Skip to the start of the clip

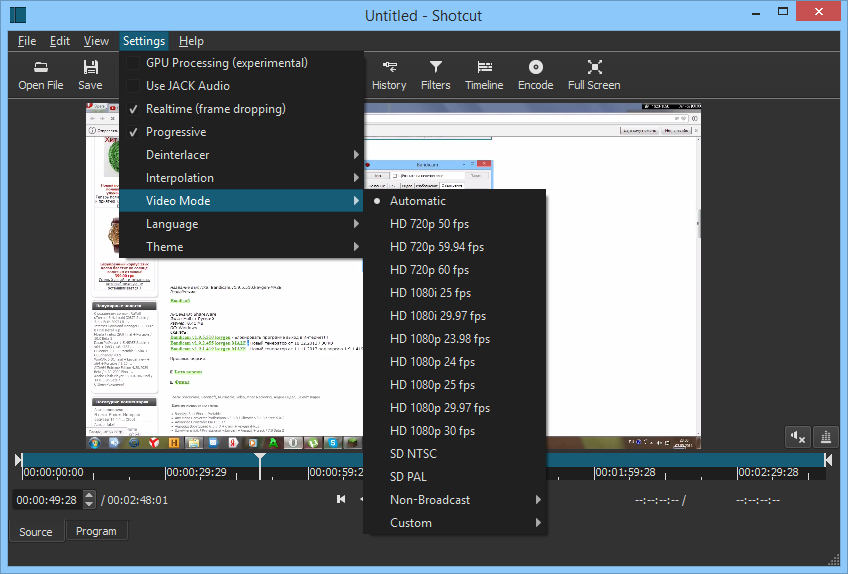pyautogui.click(x=18, y=460)
